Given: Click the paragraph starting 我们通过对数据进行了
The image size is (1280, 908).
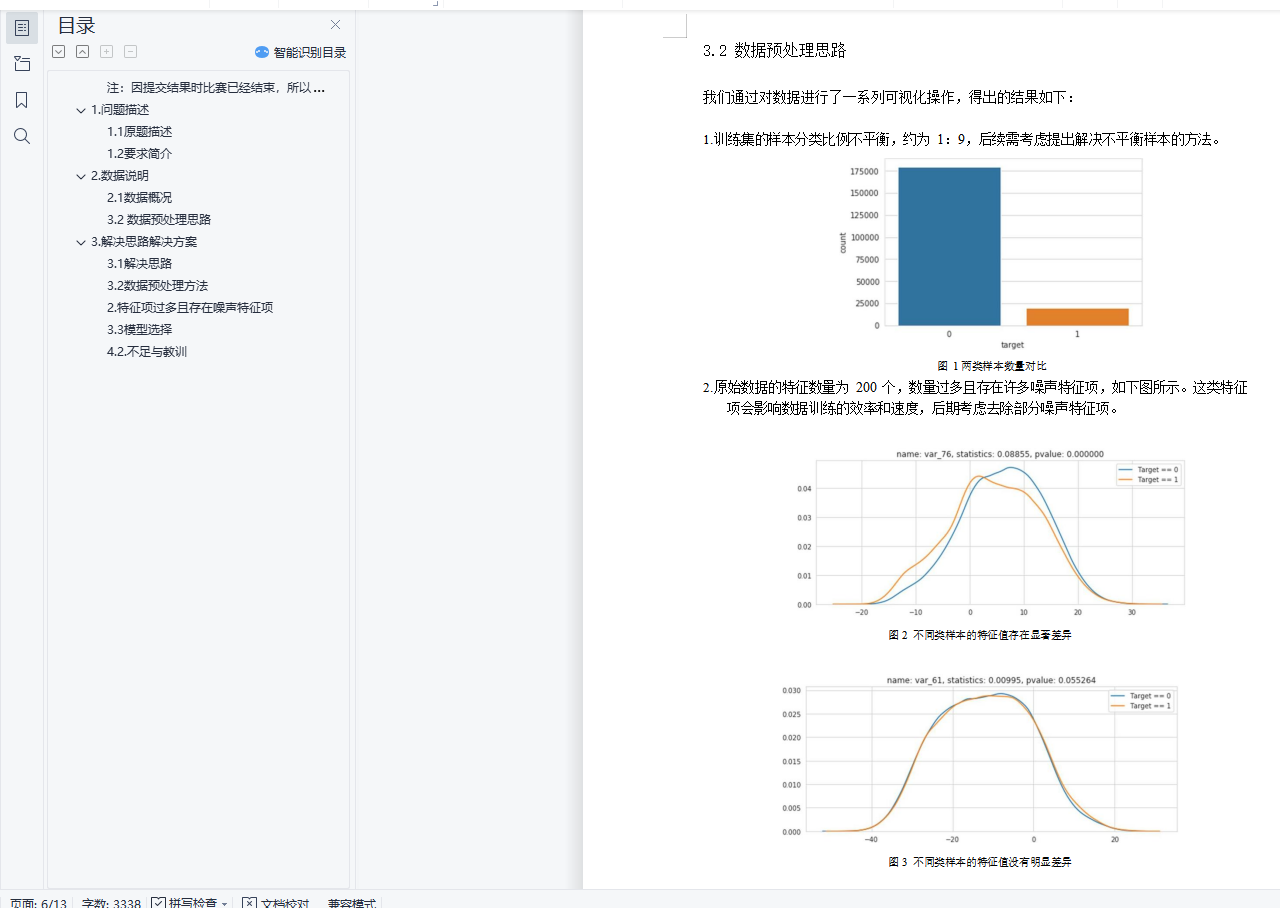Looking at the screenshot, I should click(890, 98).
